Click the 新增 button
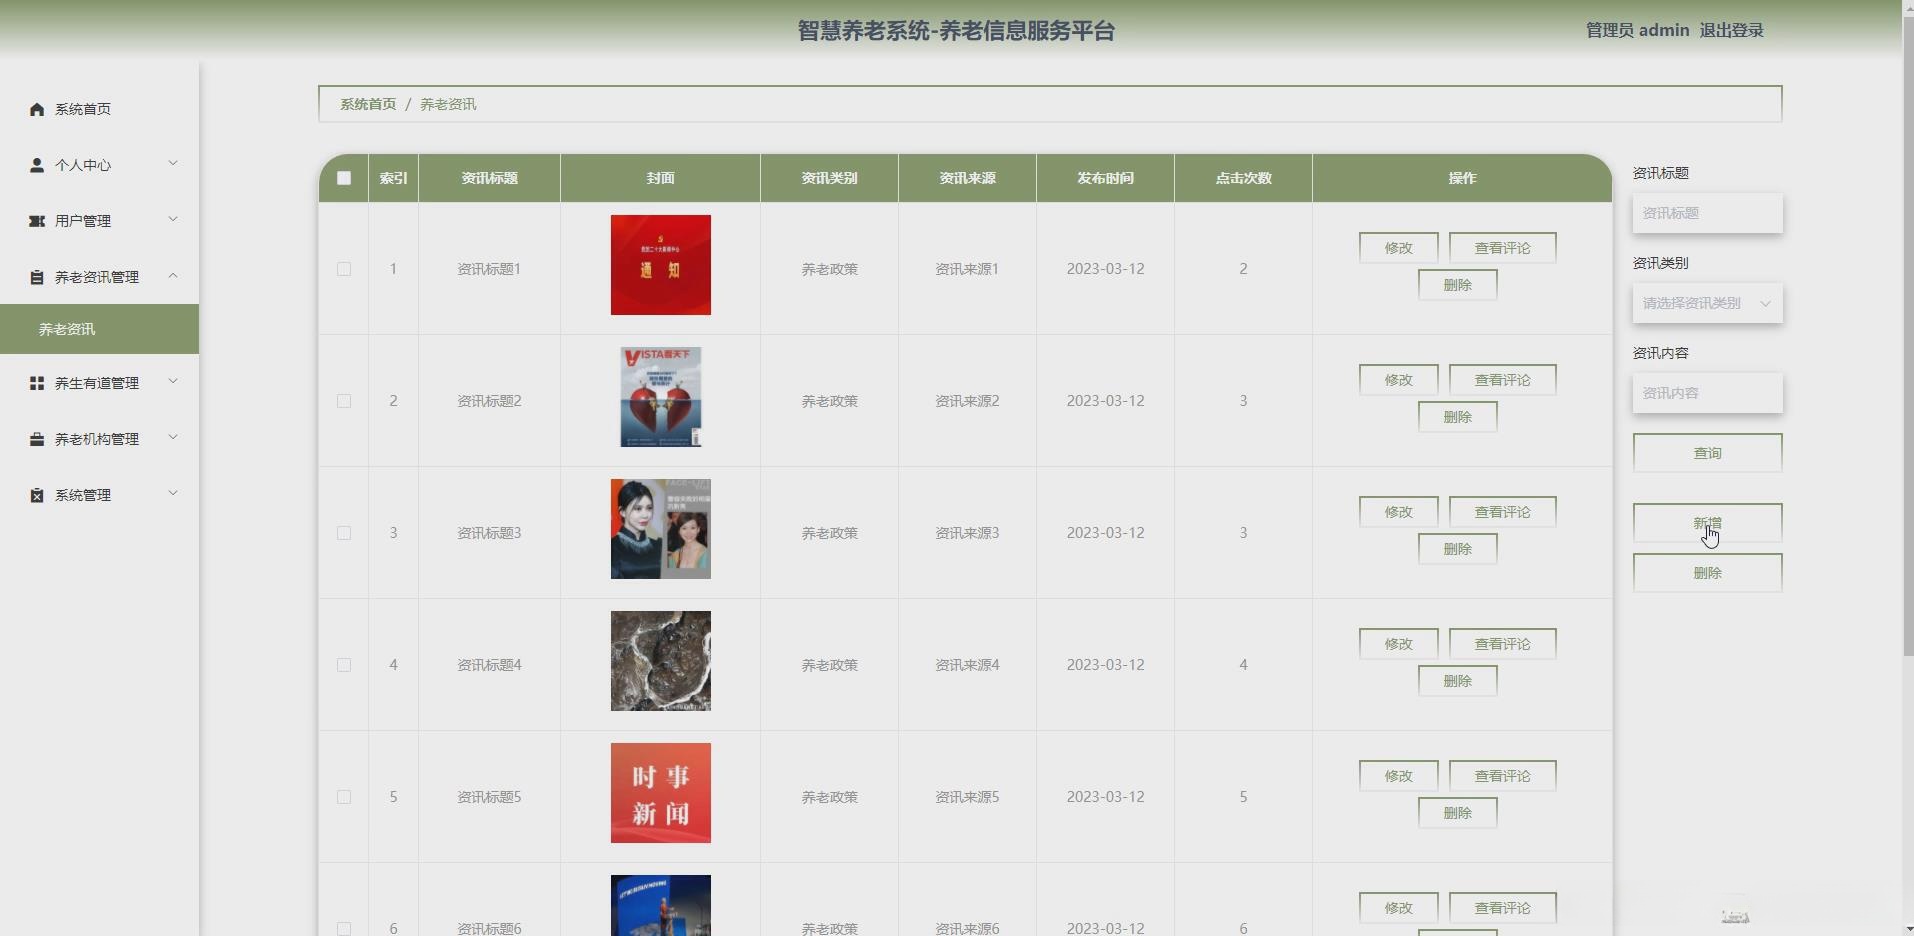Viewport: 1914px width, 936px height. (x=1707, y=523)
